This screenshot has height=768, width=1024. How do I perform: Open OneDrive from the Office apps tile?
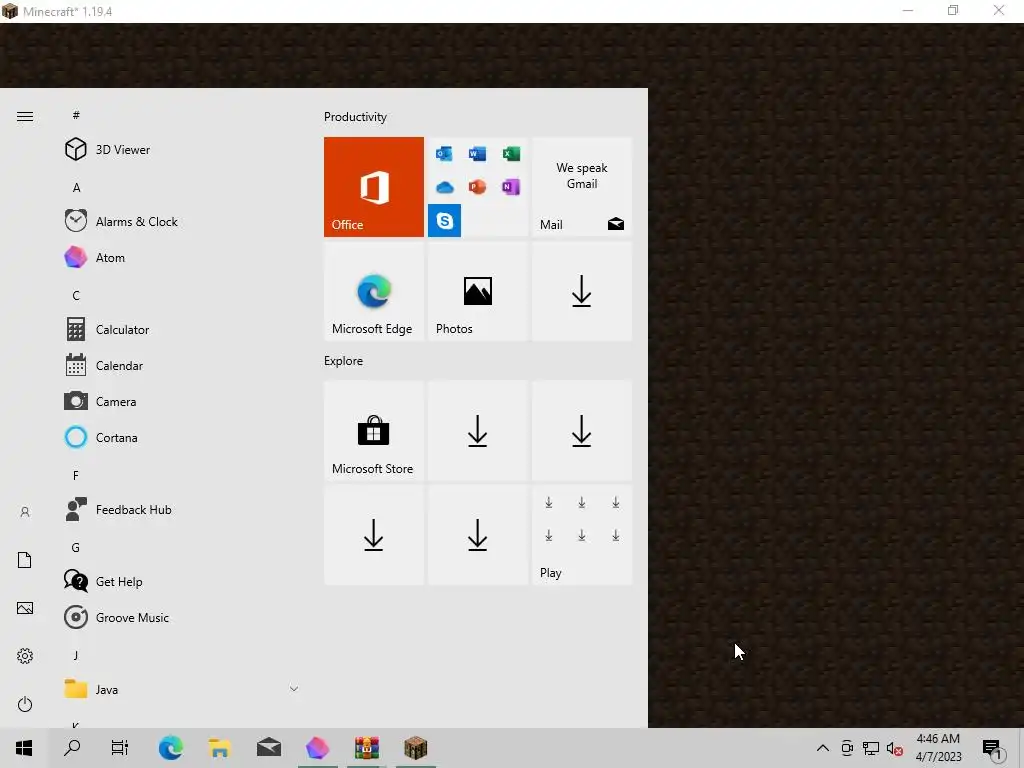point(444,187)
